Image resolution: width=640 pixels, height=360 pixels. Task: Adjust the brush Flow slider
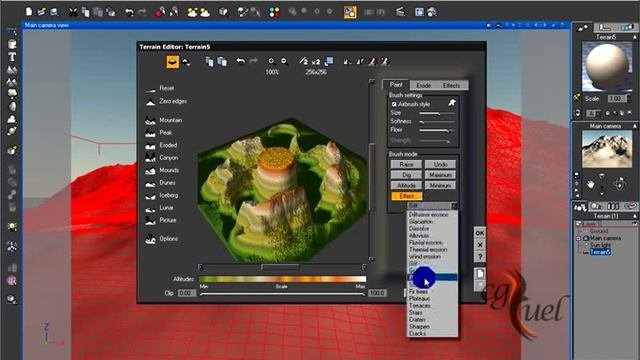(437, 130)
